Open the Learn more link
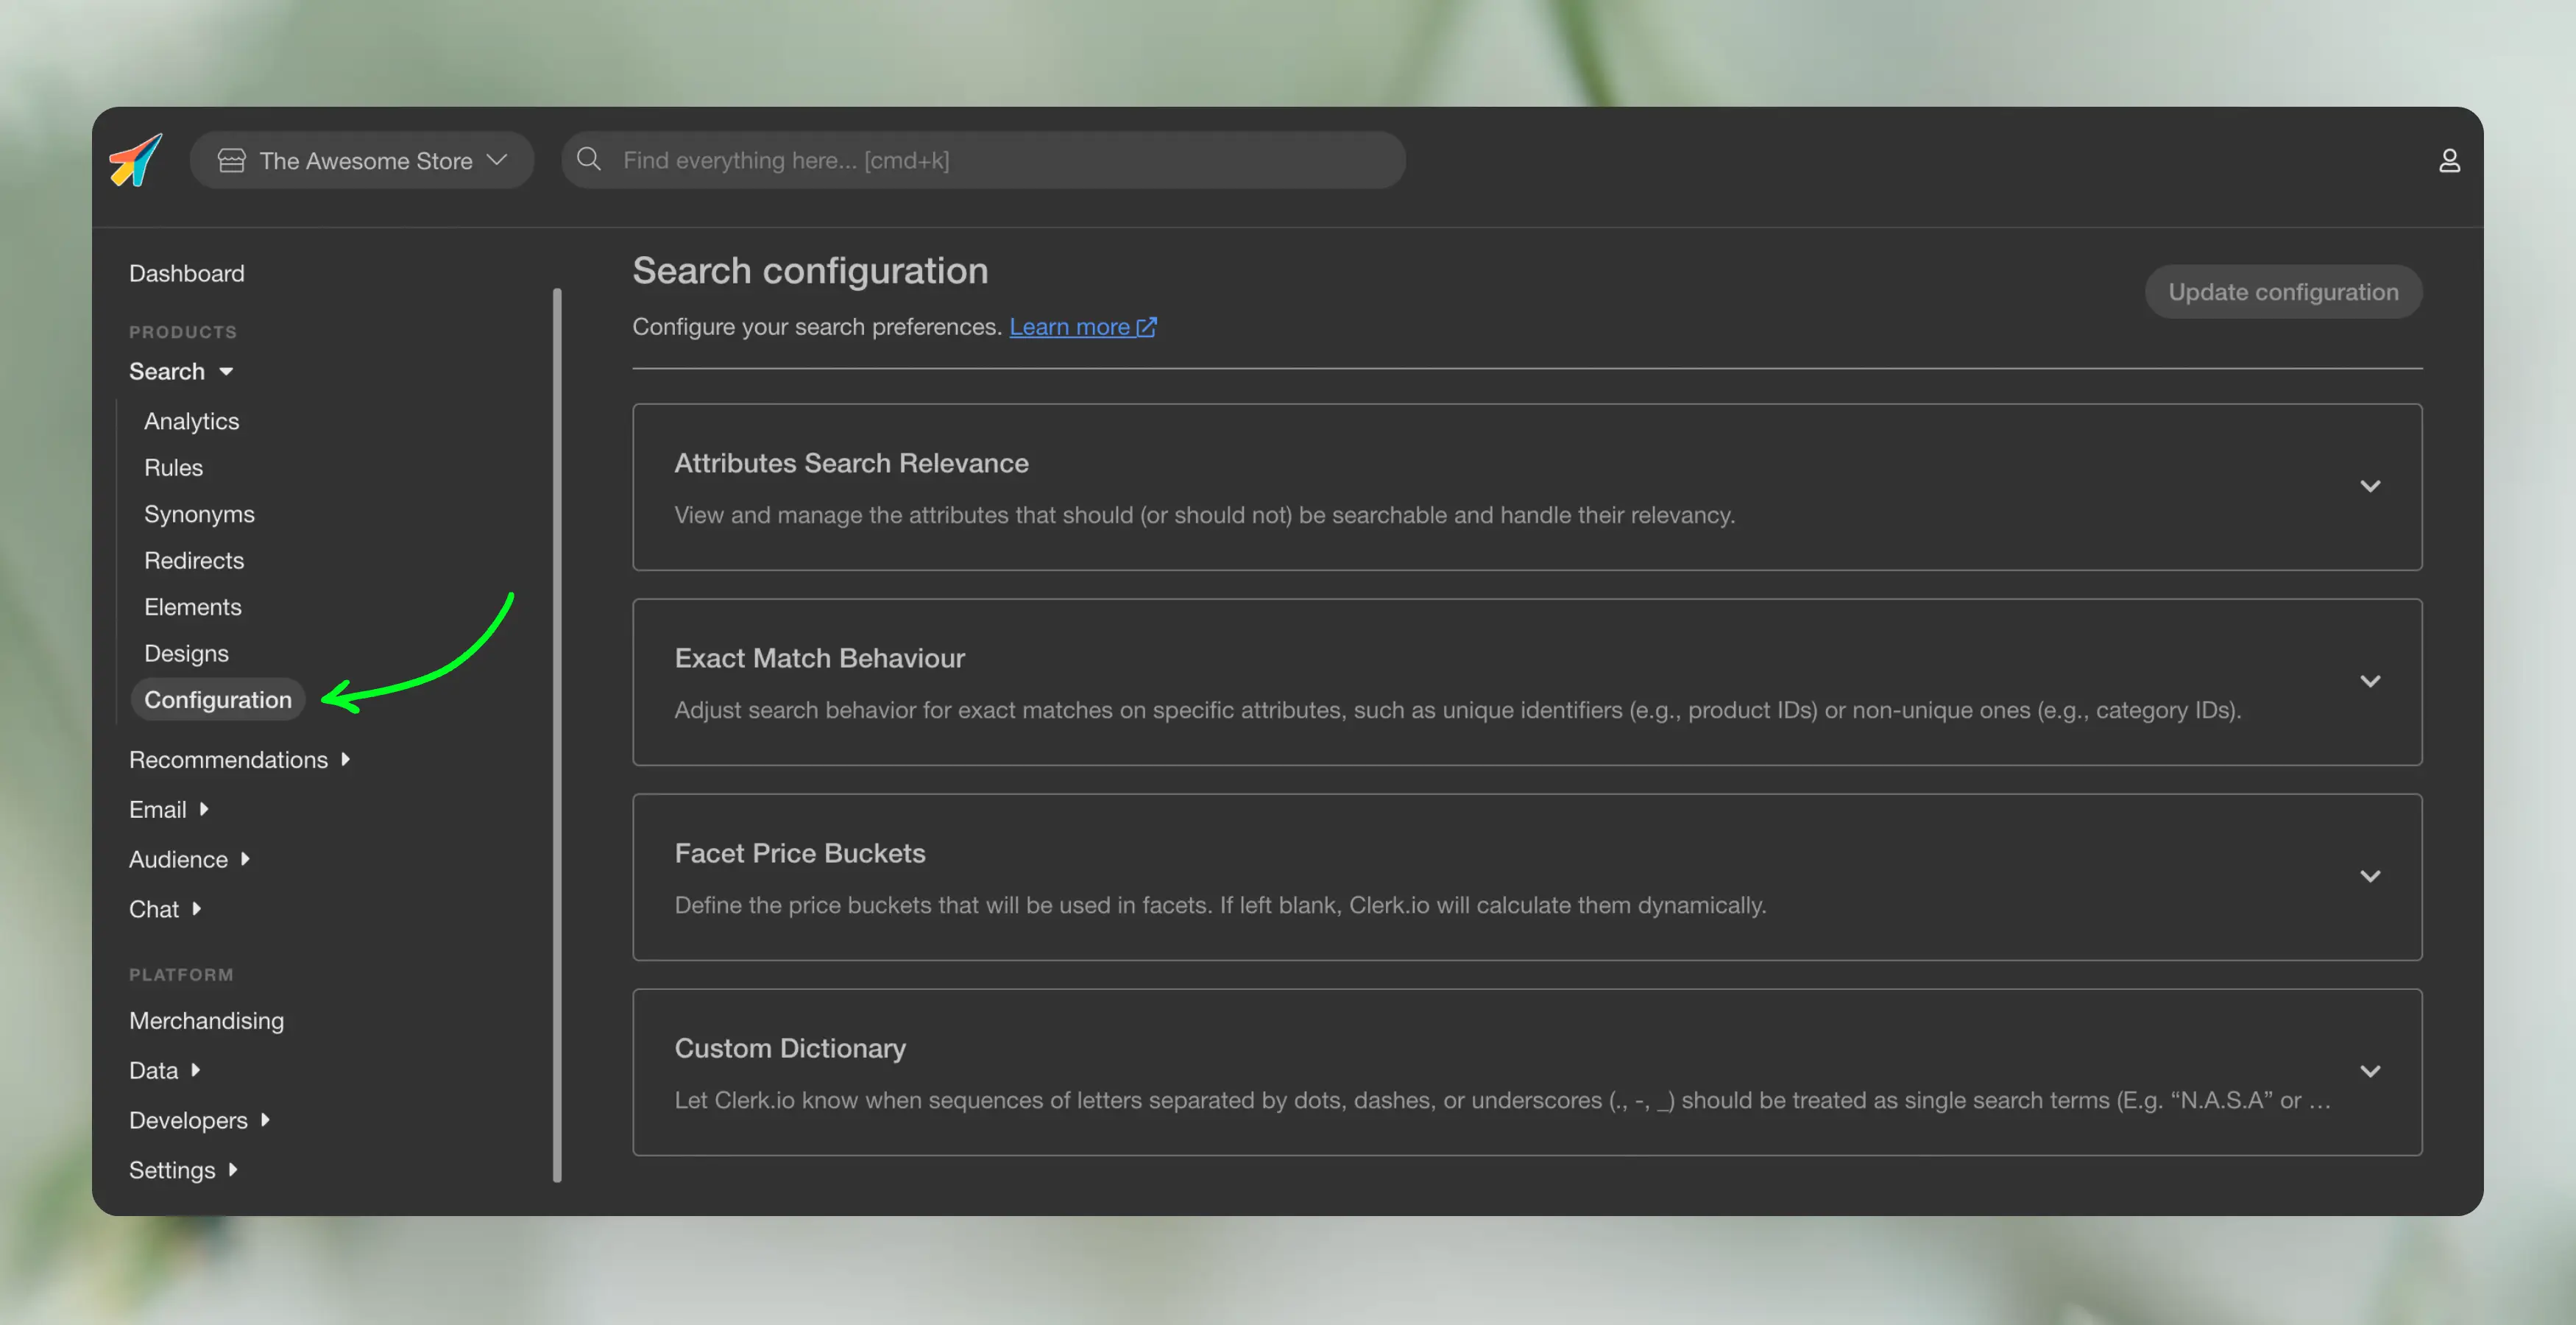Image resolution: width=2576 pixels, height=1325 pixels. (x=1068, y=327)
